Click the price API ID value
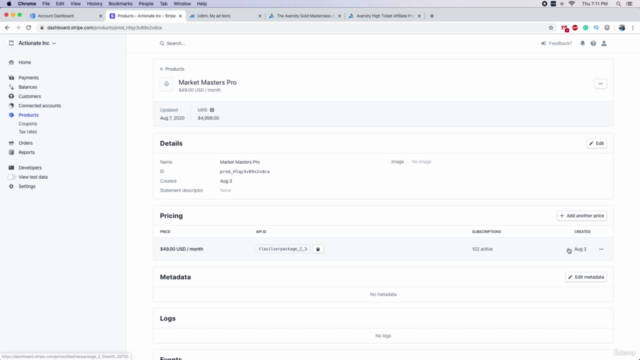The width and height of the screenshot is (640, 360). 283,249
